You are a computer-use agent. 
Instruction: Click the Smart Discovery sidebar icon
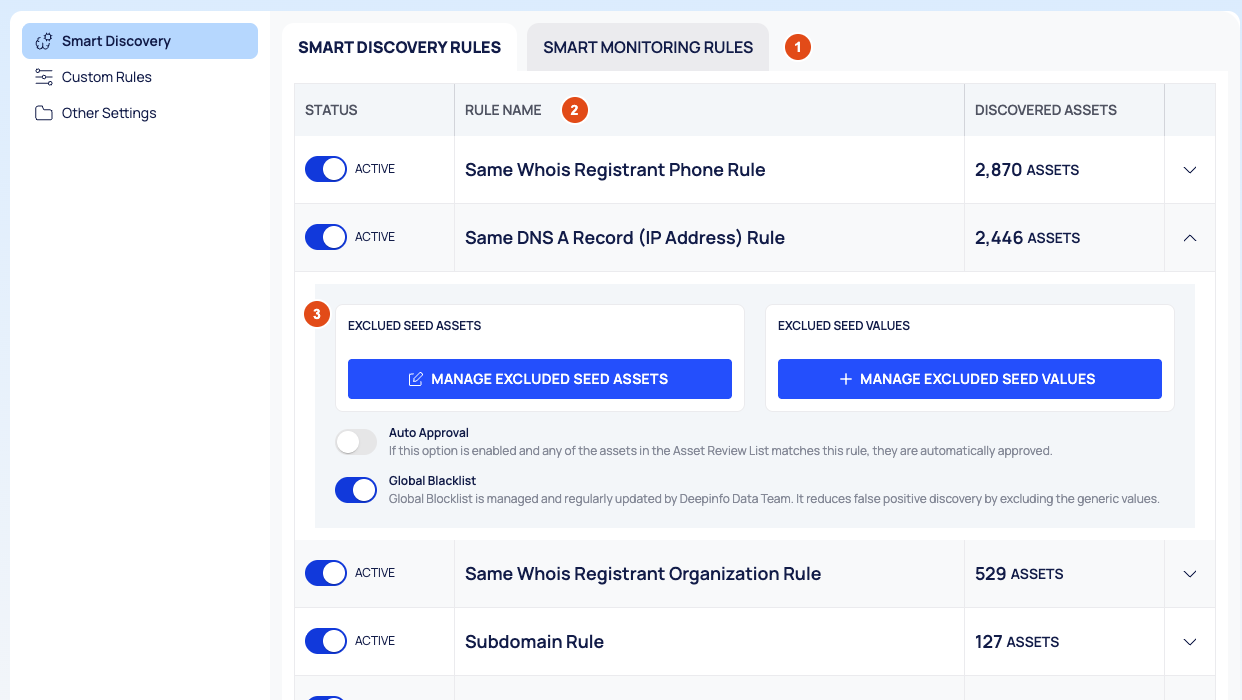click(44, 41)
